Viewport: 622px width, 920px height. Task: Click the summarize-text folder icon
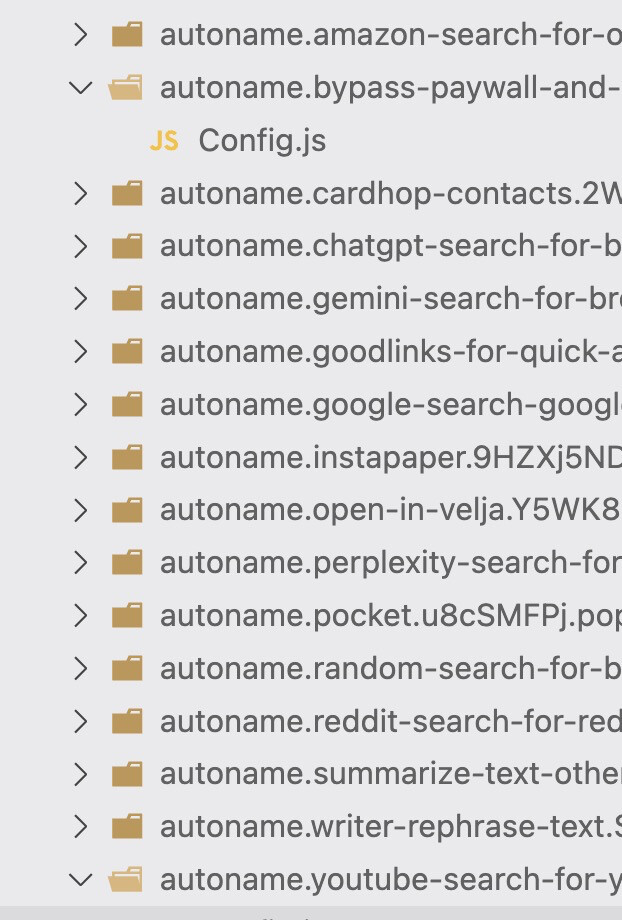click(x=127, y=773)
